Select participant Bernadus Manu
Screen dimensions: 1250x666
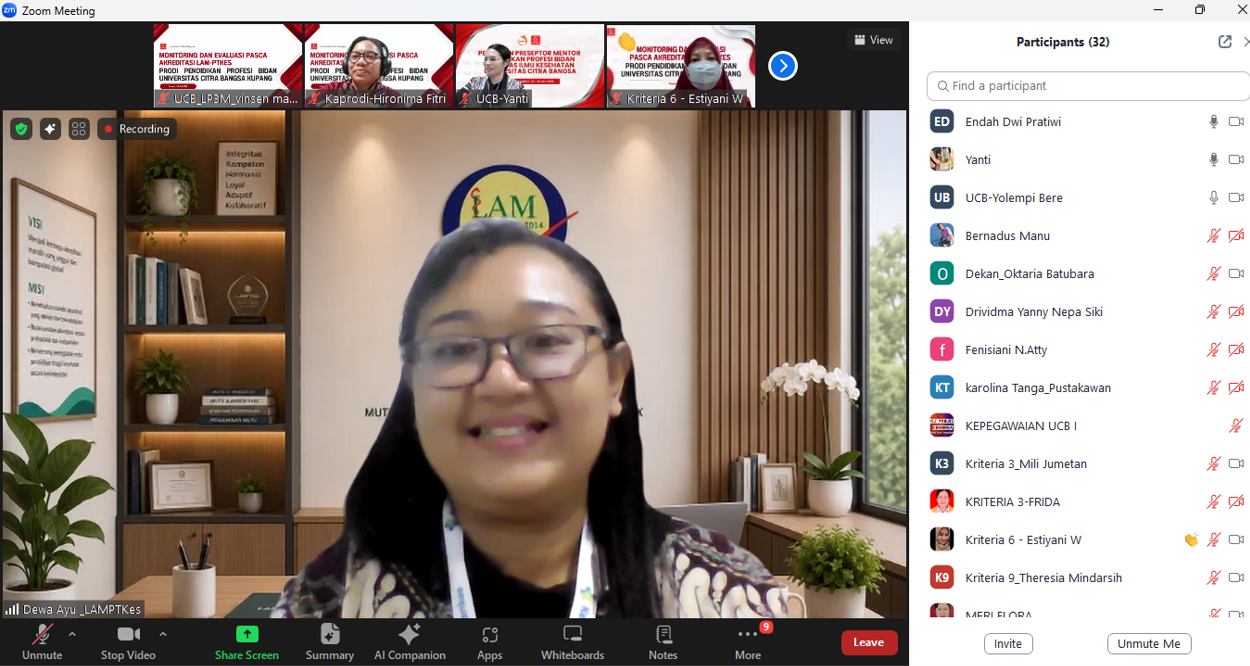coord(1088,236)
